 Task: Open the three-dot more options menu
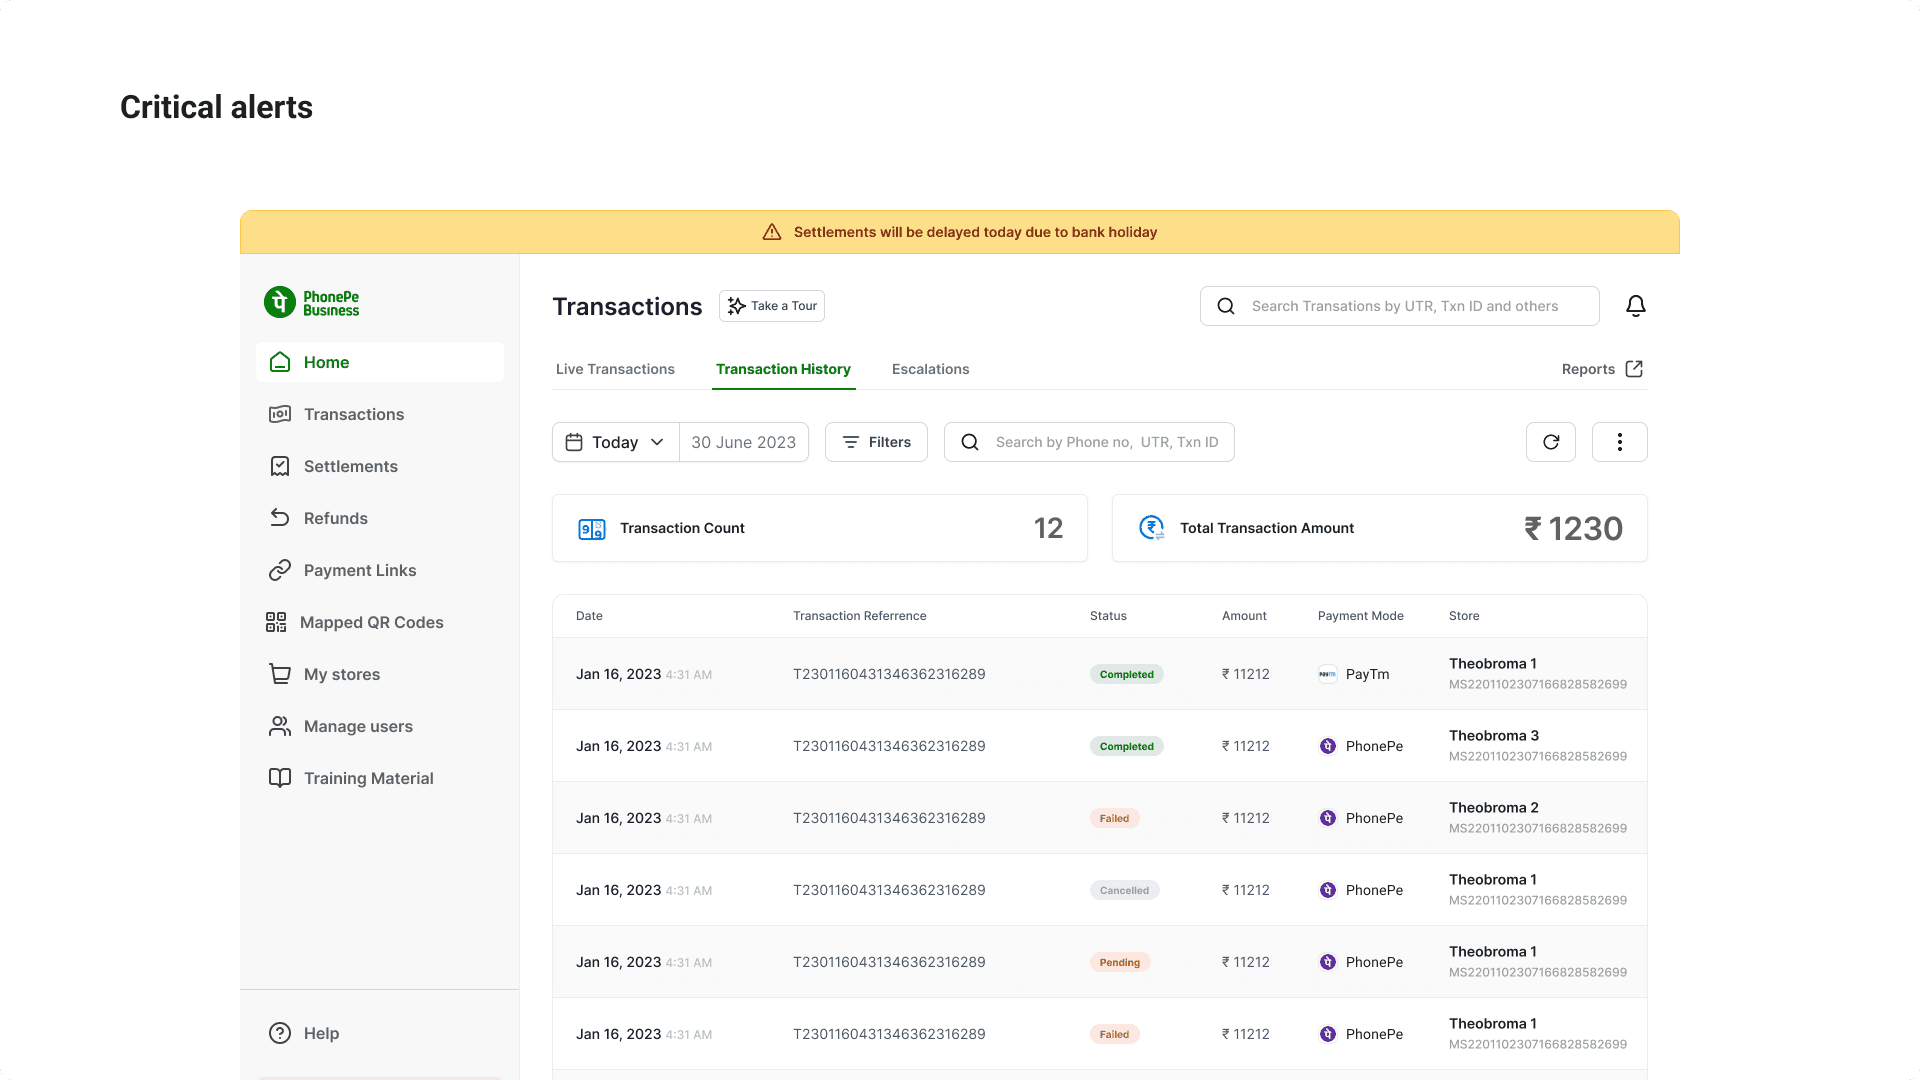(1619, 442)
